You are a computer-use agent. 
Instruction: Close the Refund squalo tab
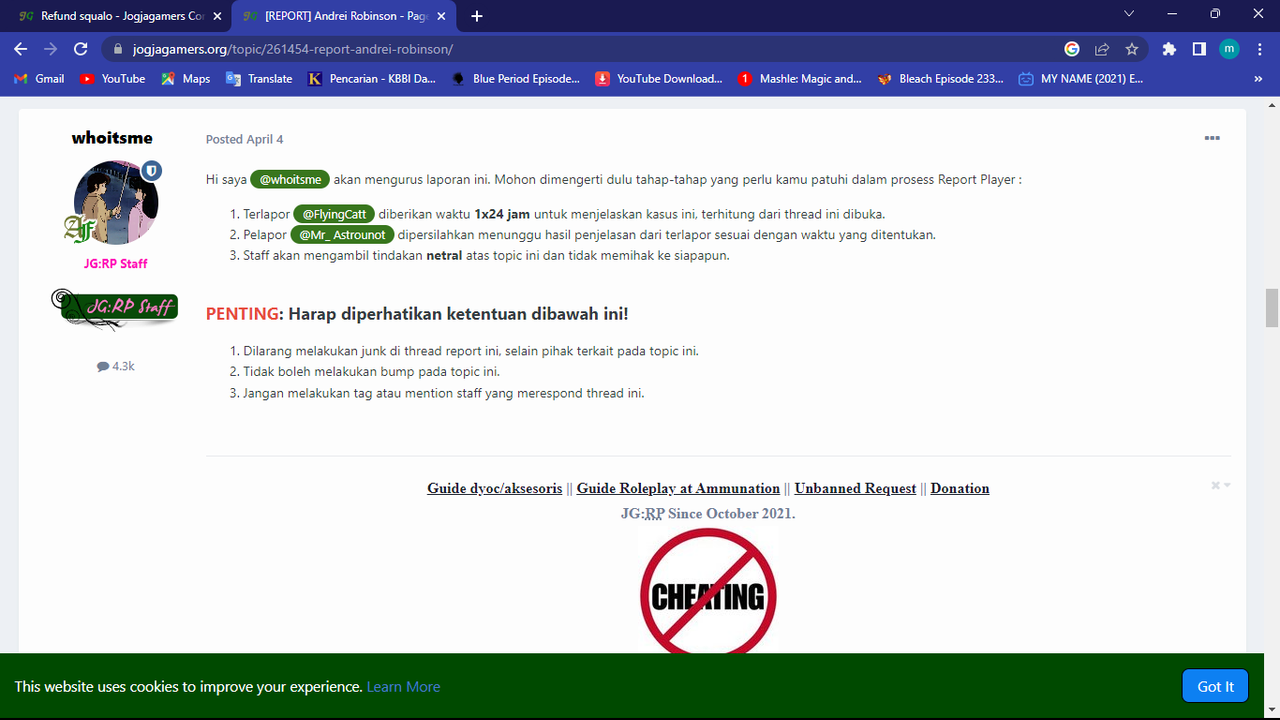tap(217, 16)
